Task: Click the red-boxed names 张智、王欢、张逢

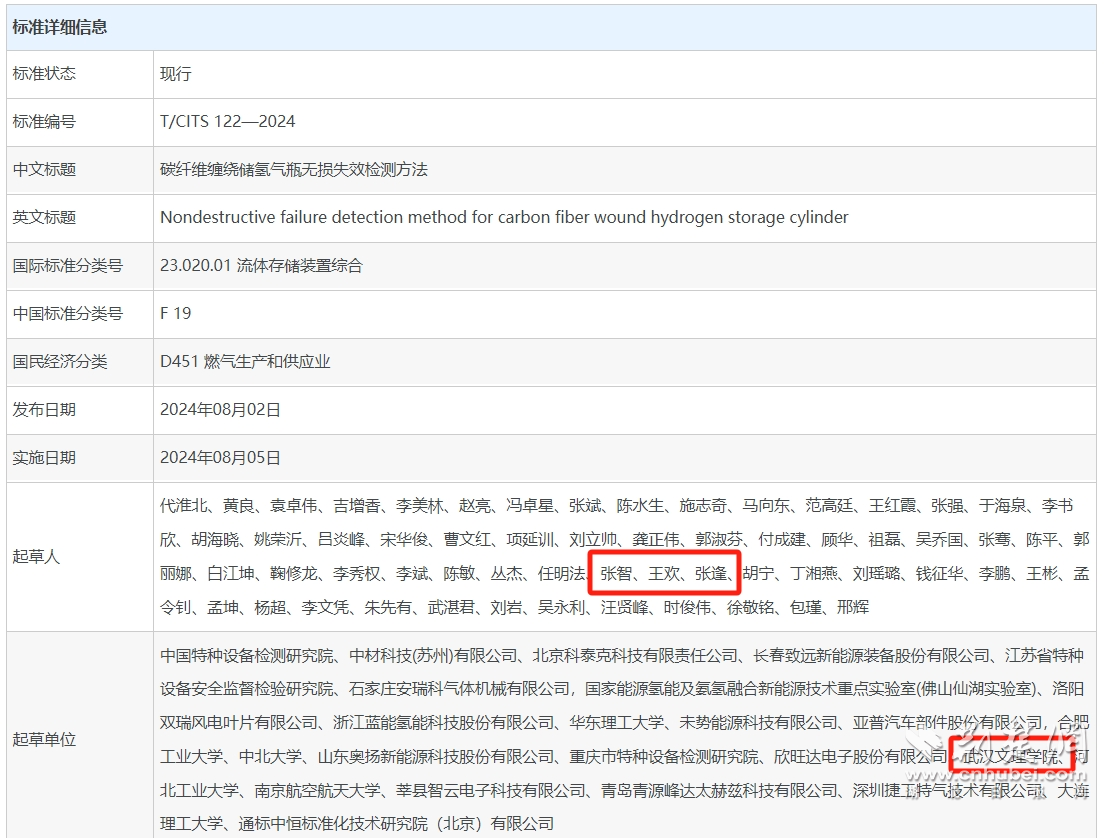Action: click(664, 574)
